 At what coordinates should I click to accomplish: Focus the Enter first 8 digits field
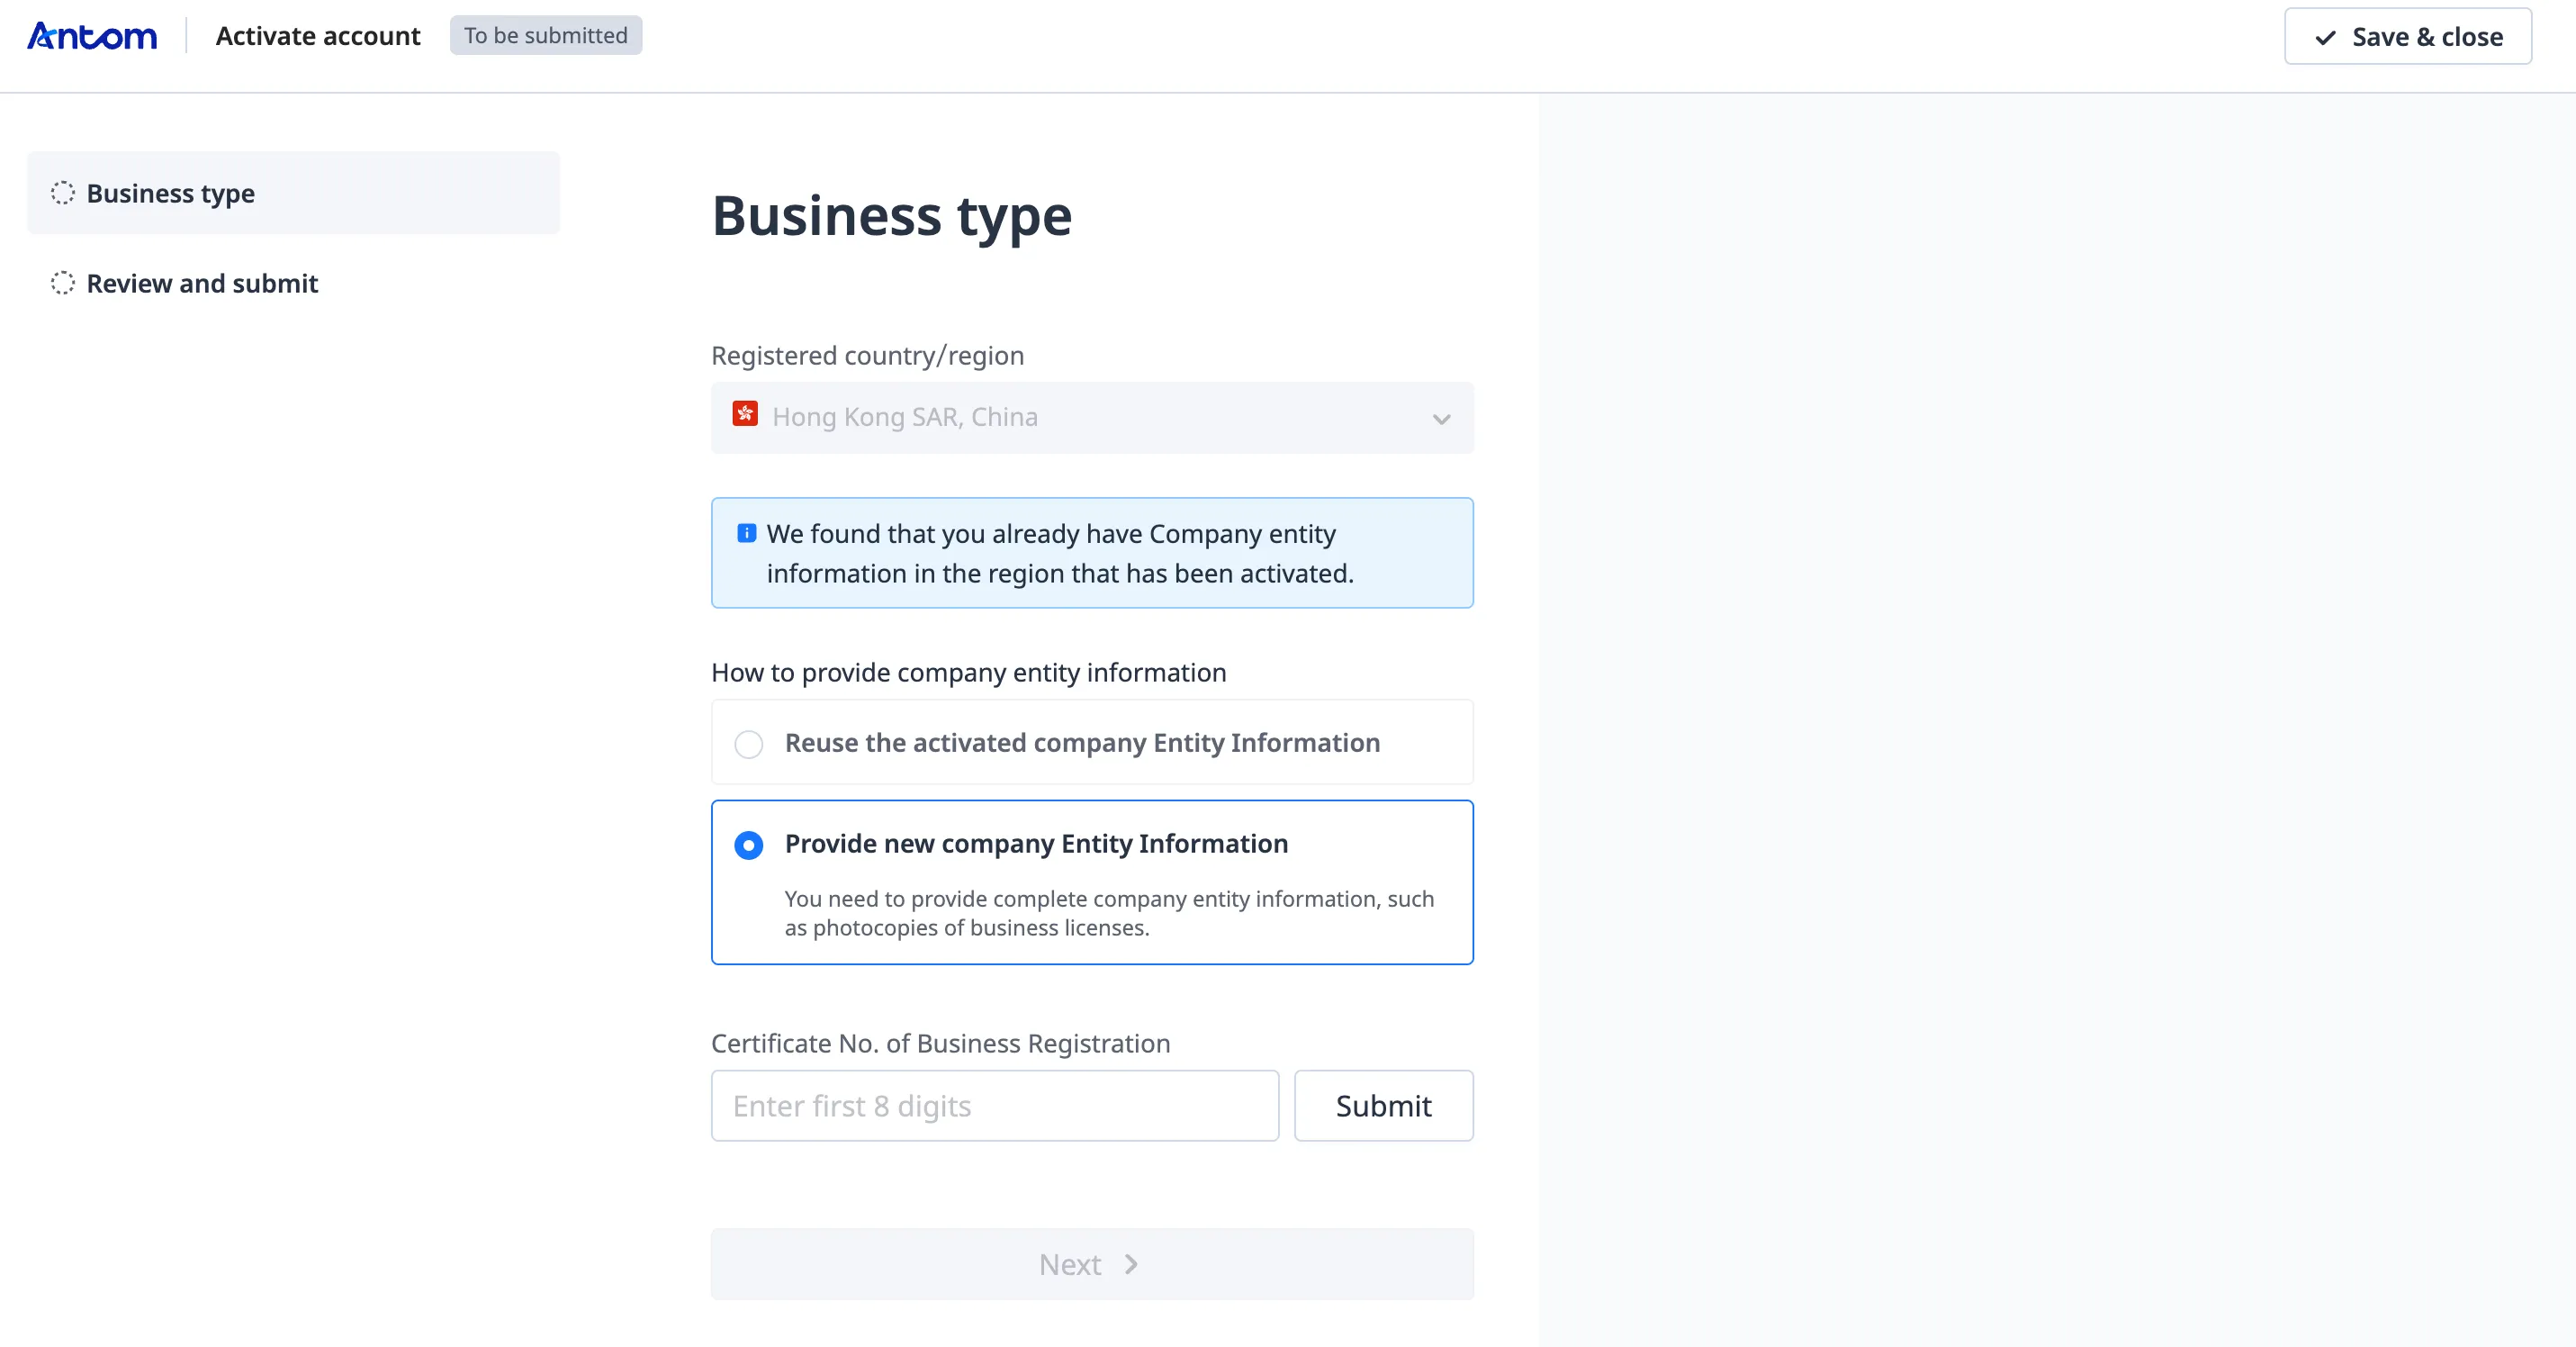tap(994, 1106)
